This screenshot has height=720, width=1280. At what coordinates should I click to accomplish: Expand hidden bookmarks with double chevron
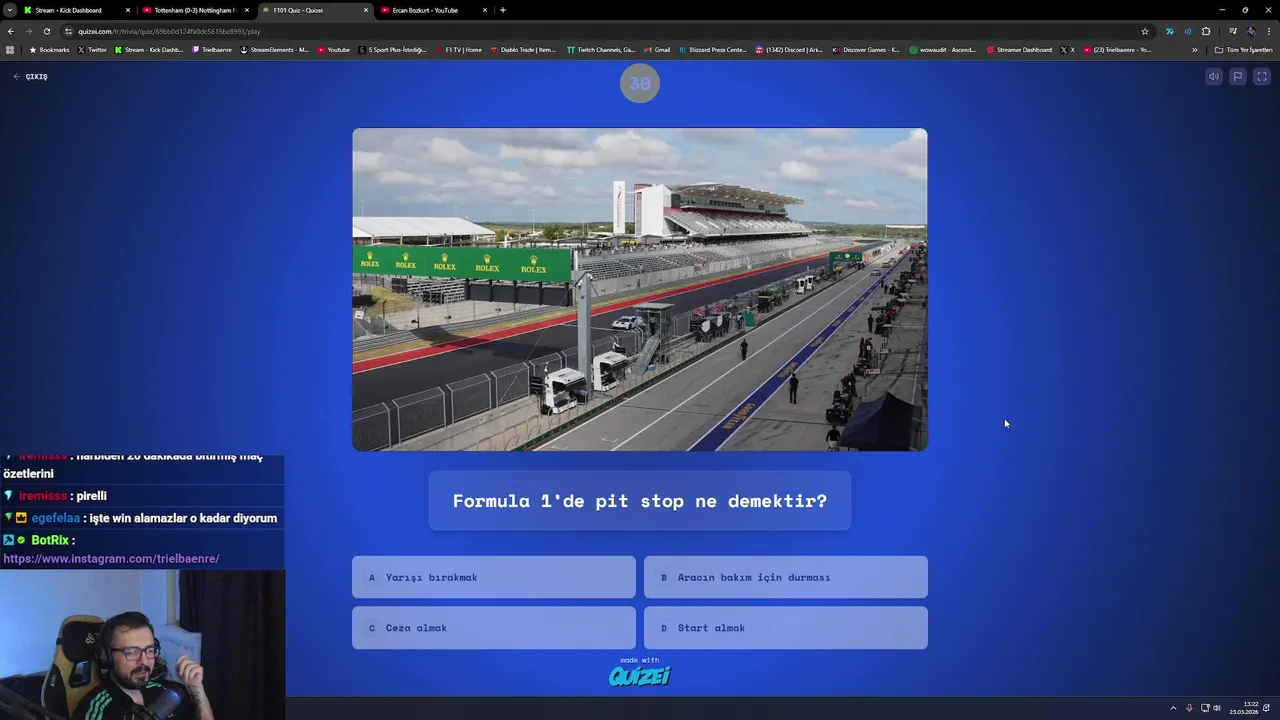1194,49
